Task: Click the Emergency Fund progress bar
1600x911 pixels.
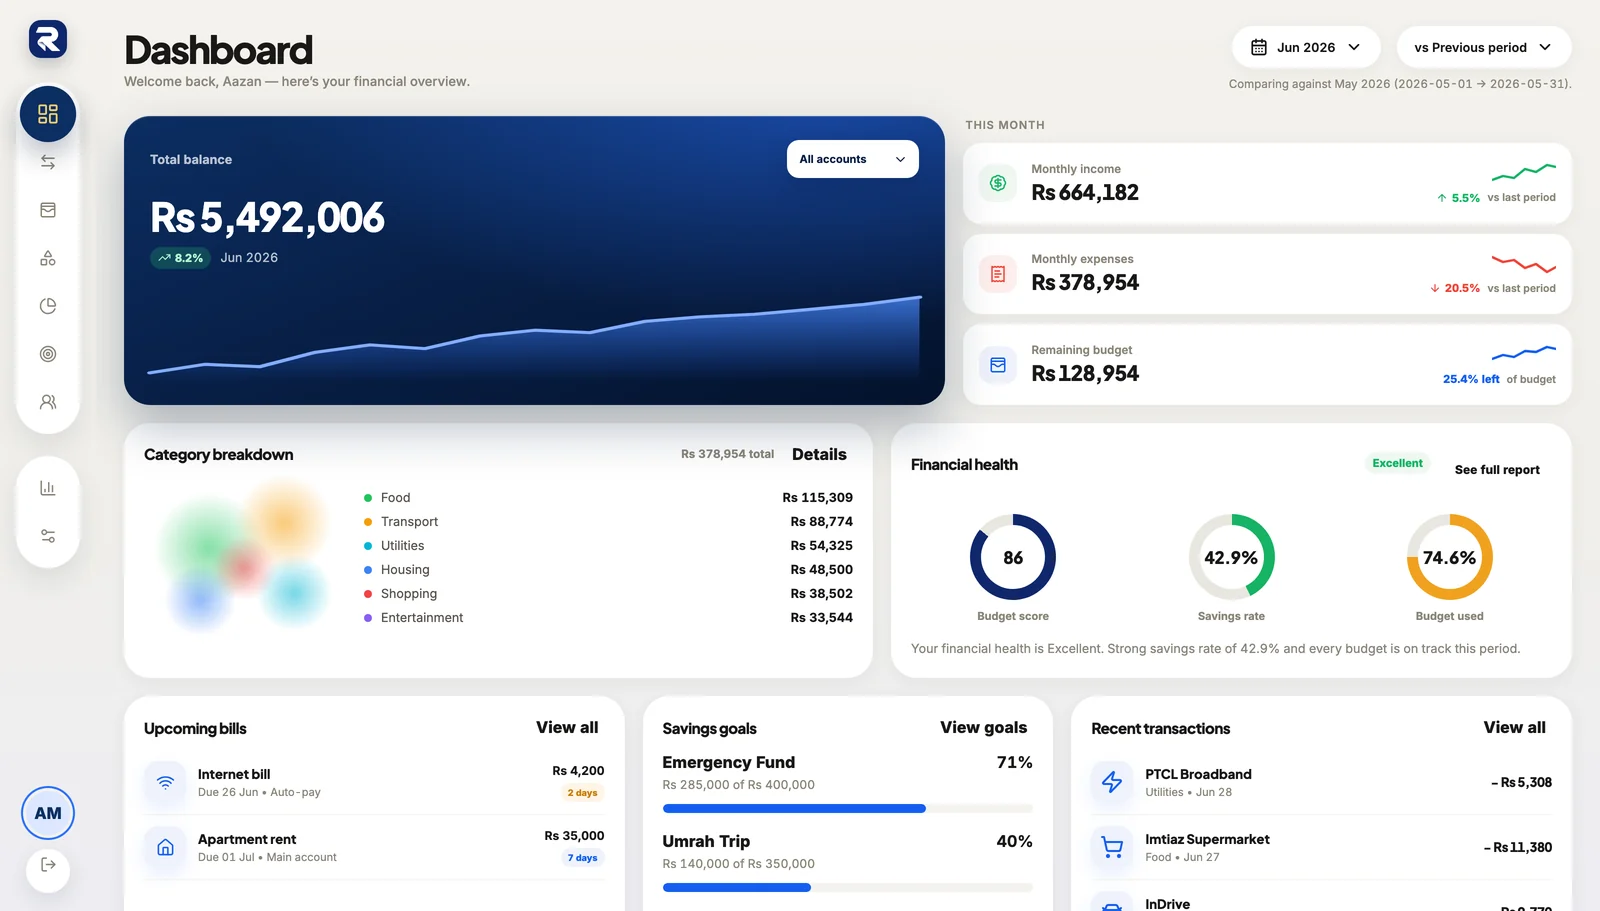Action: (x=847, y=808)
